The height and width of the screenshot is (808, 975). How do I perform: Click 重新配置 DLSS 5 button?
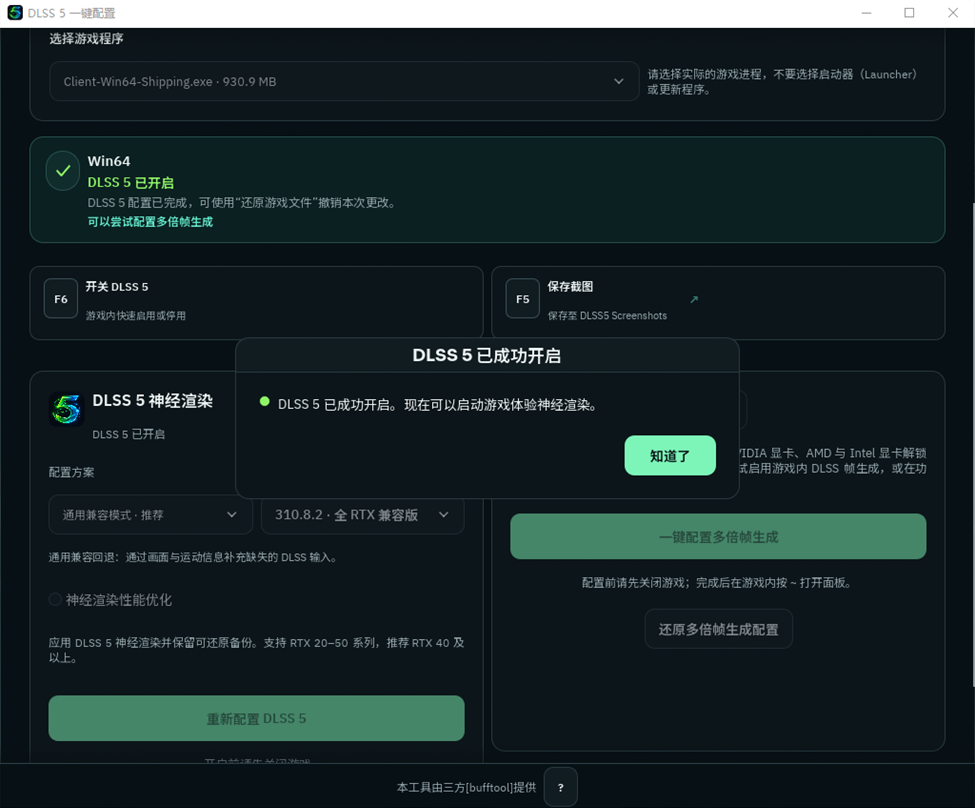256,718
